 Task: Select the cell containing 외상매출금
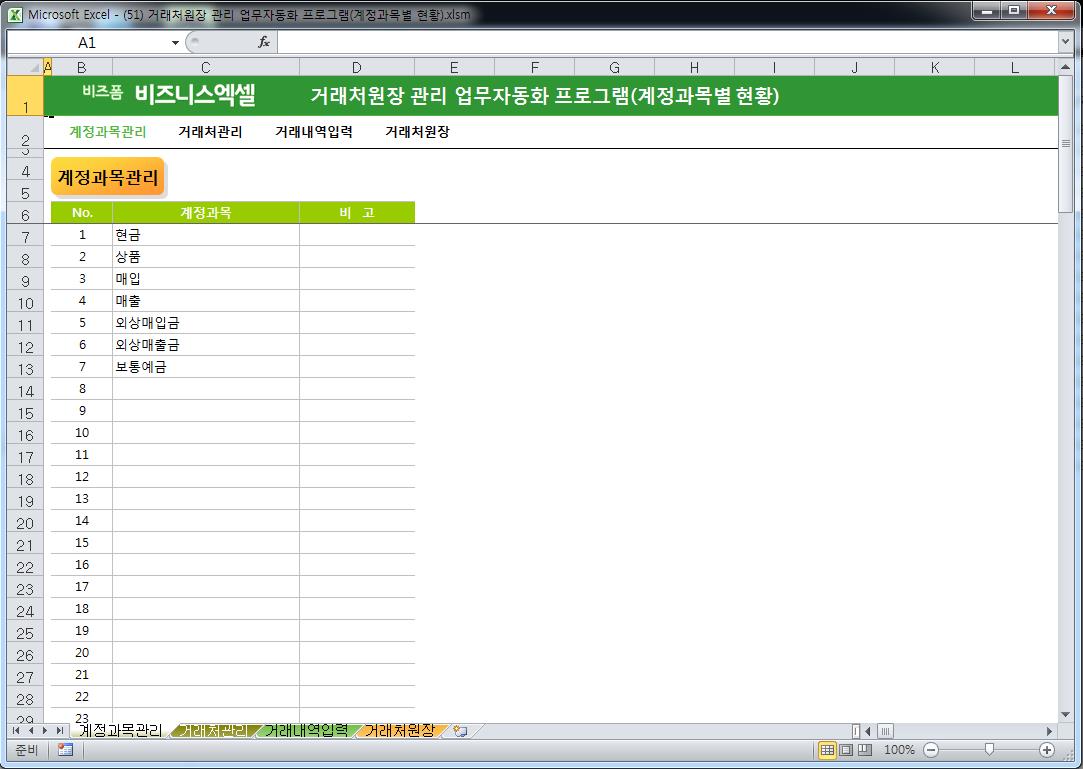coord(206,345)
